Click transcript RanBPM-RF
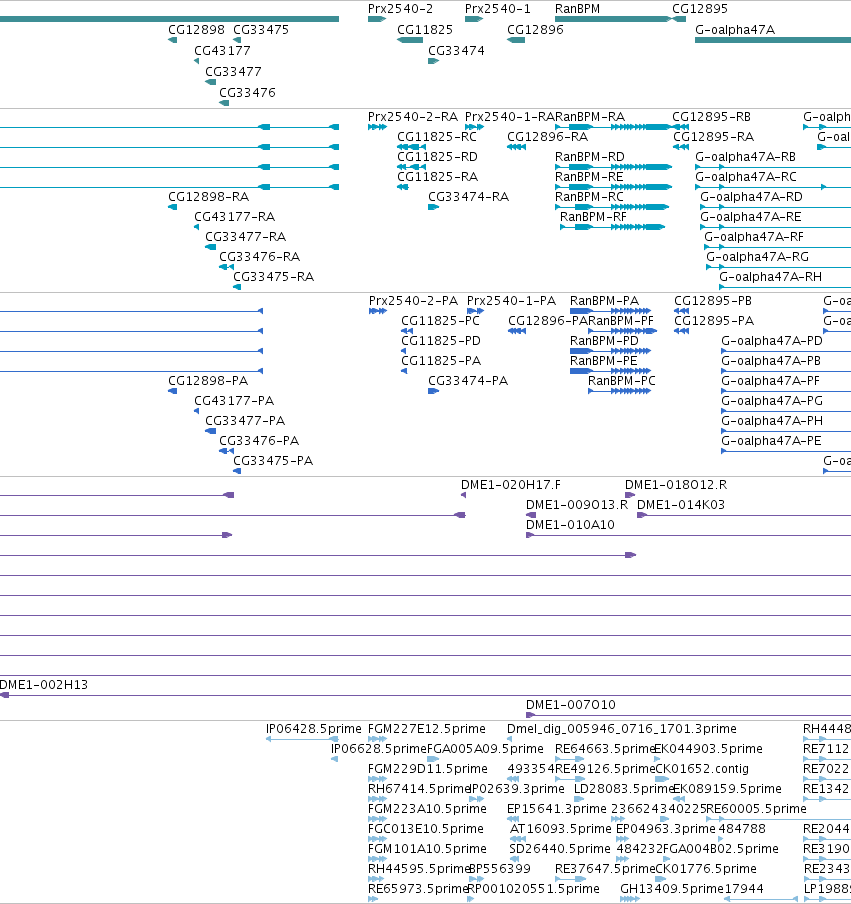The height and width of the screenshot is (904, 851). [593, 217]
